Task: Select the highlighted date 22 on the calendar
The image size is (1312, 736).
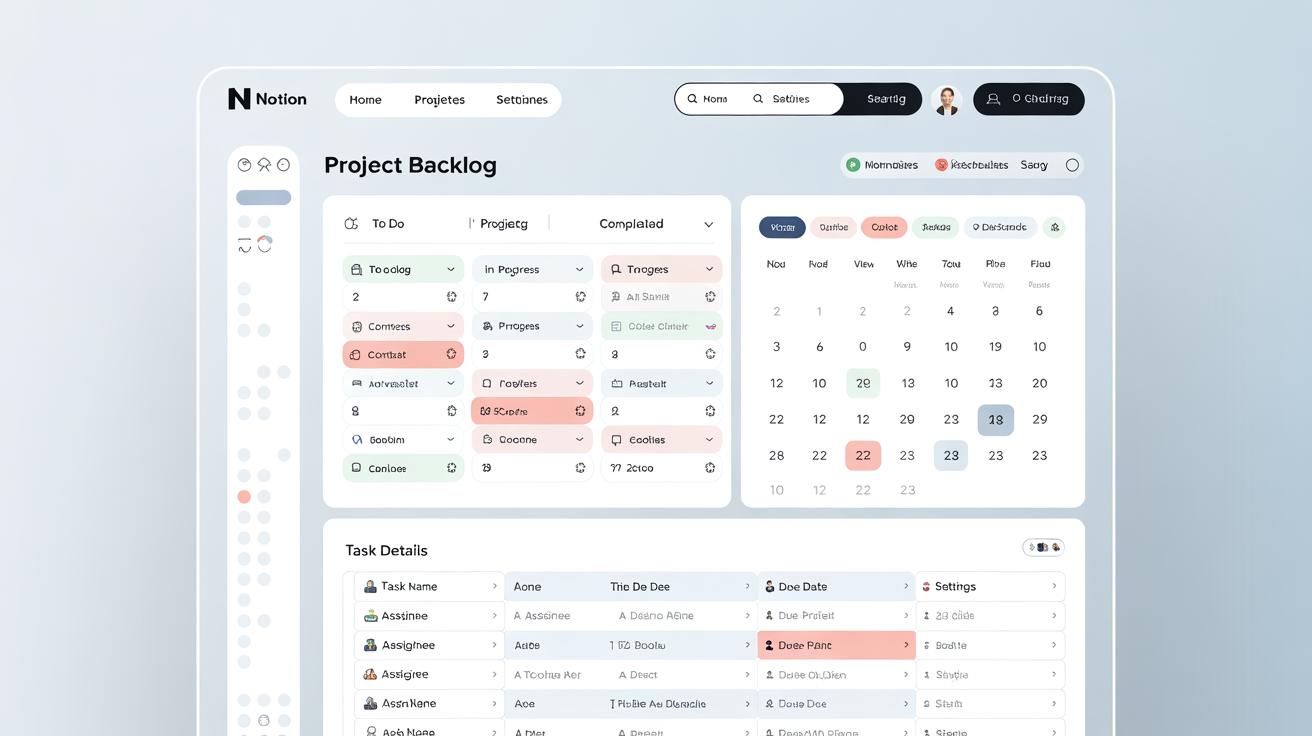Action: click(863, 455)
